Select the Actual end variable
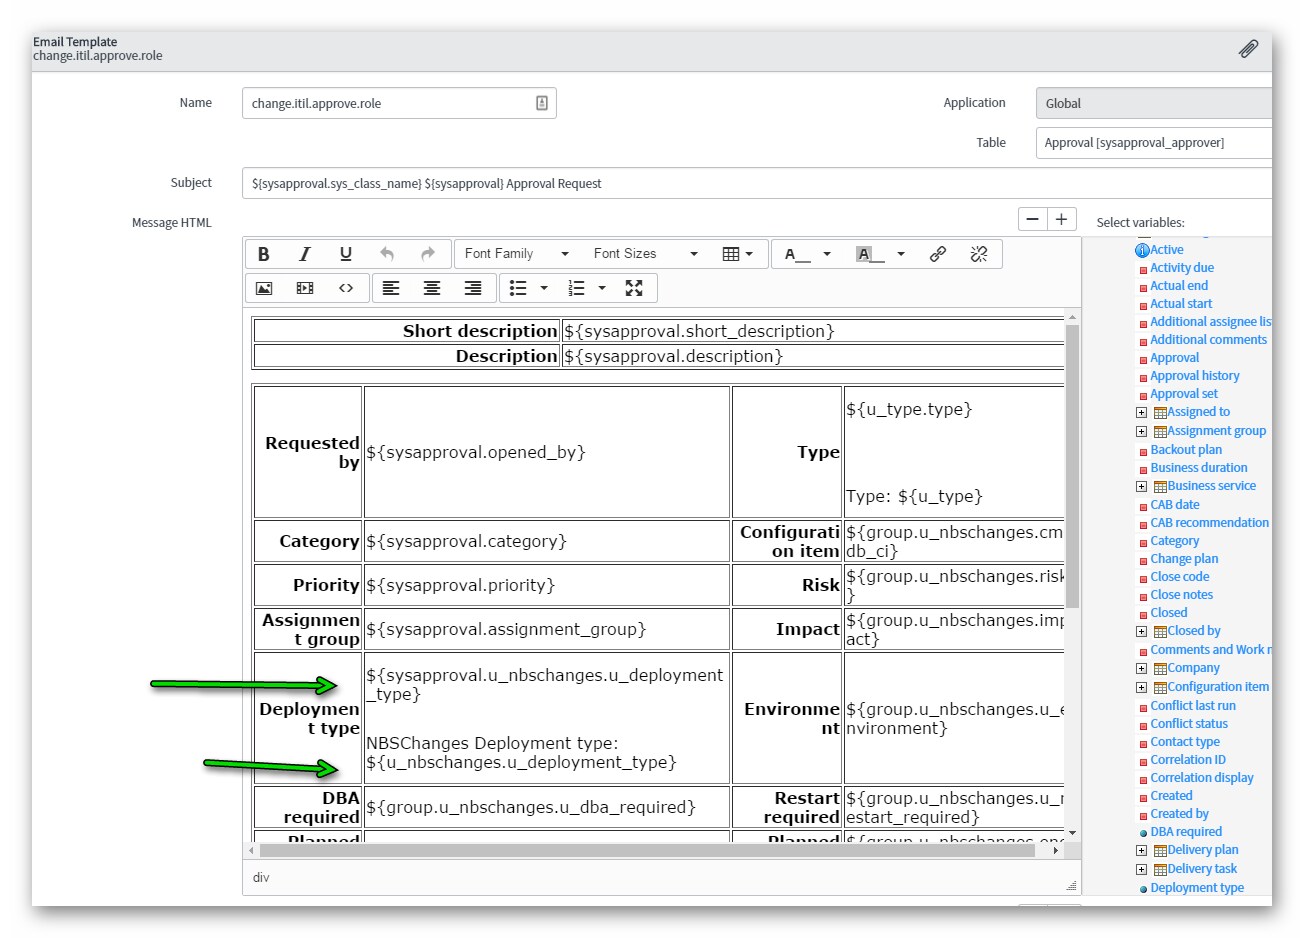This screenshot has width=1304, height=938. tap(1179, 286)
